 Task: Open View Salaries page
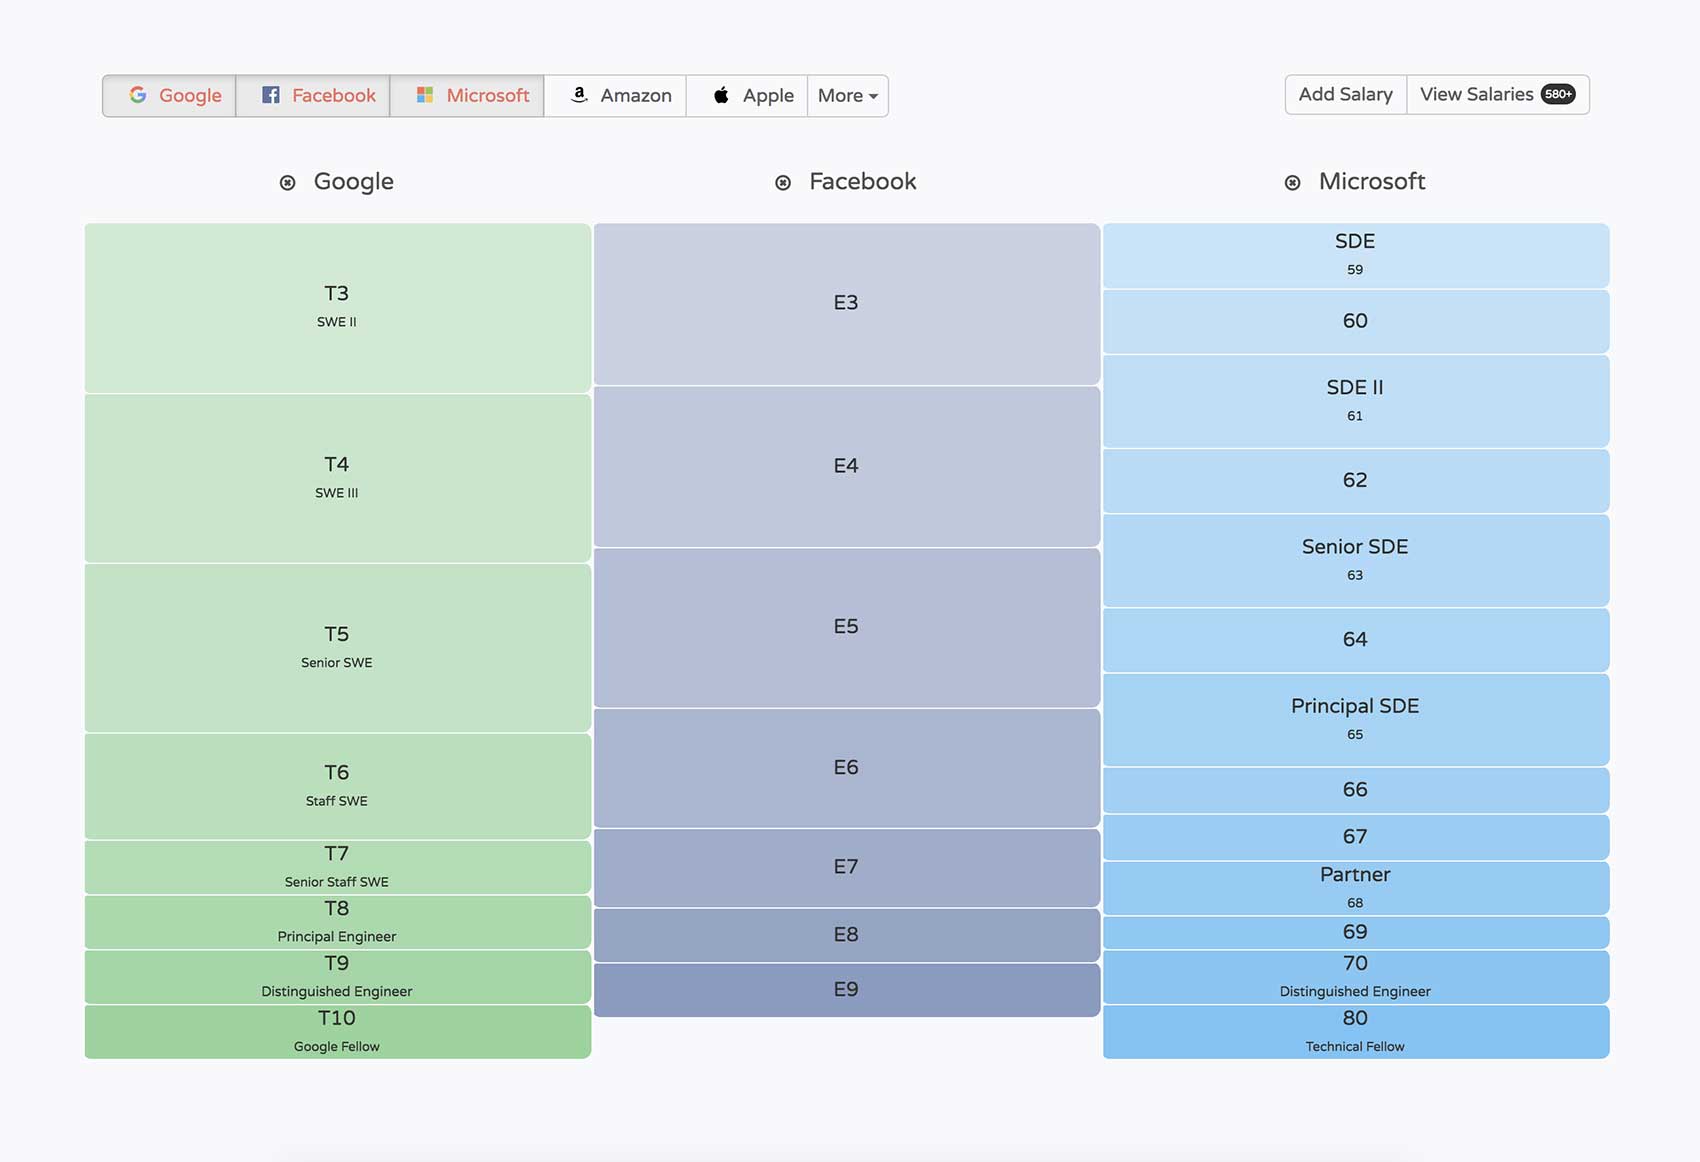click(x=1498, y=95)
